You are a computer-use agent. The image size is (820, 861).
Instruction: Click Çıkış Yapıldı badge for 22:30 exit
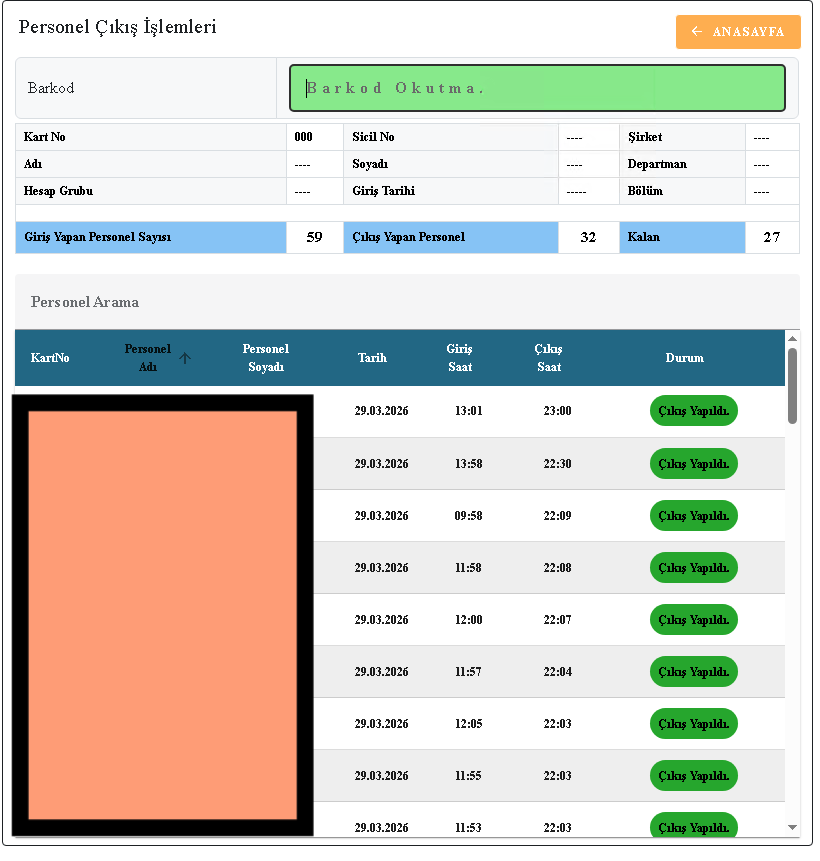tap(693, 464)
